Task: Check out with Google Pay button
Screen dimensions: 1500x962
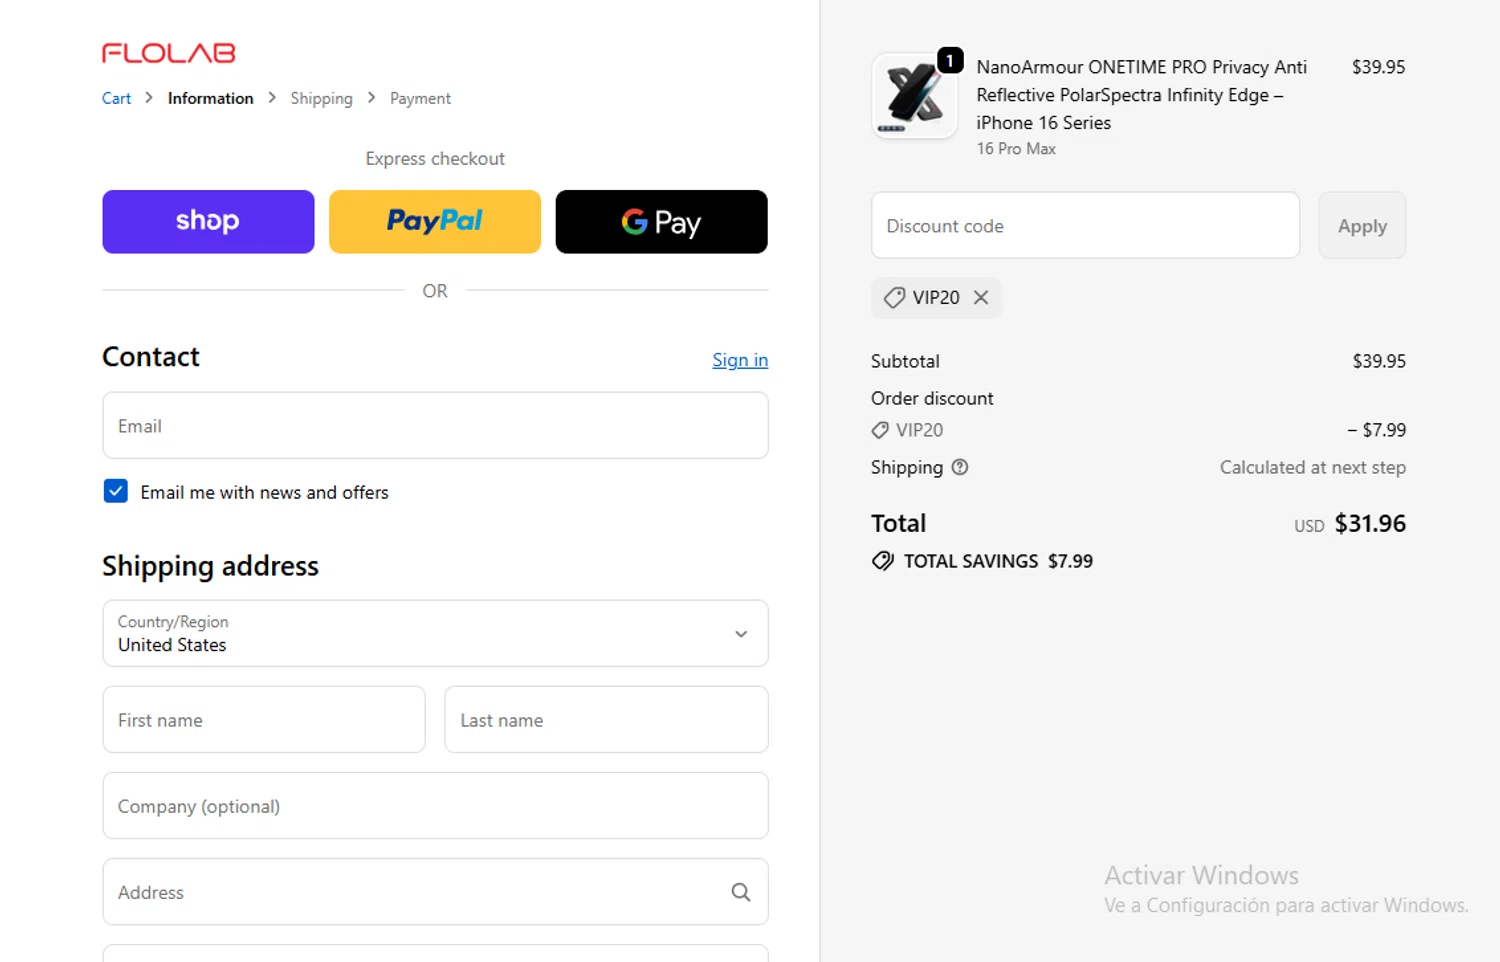Action: click(x=661, y=221)
